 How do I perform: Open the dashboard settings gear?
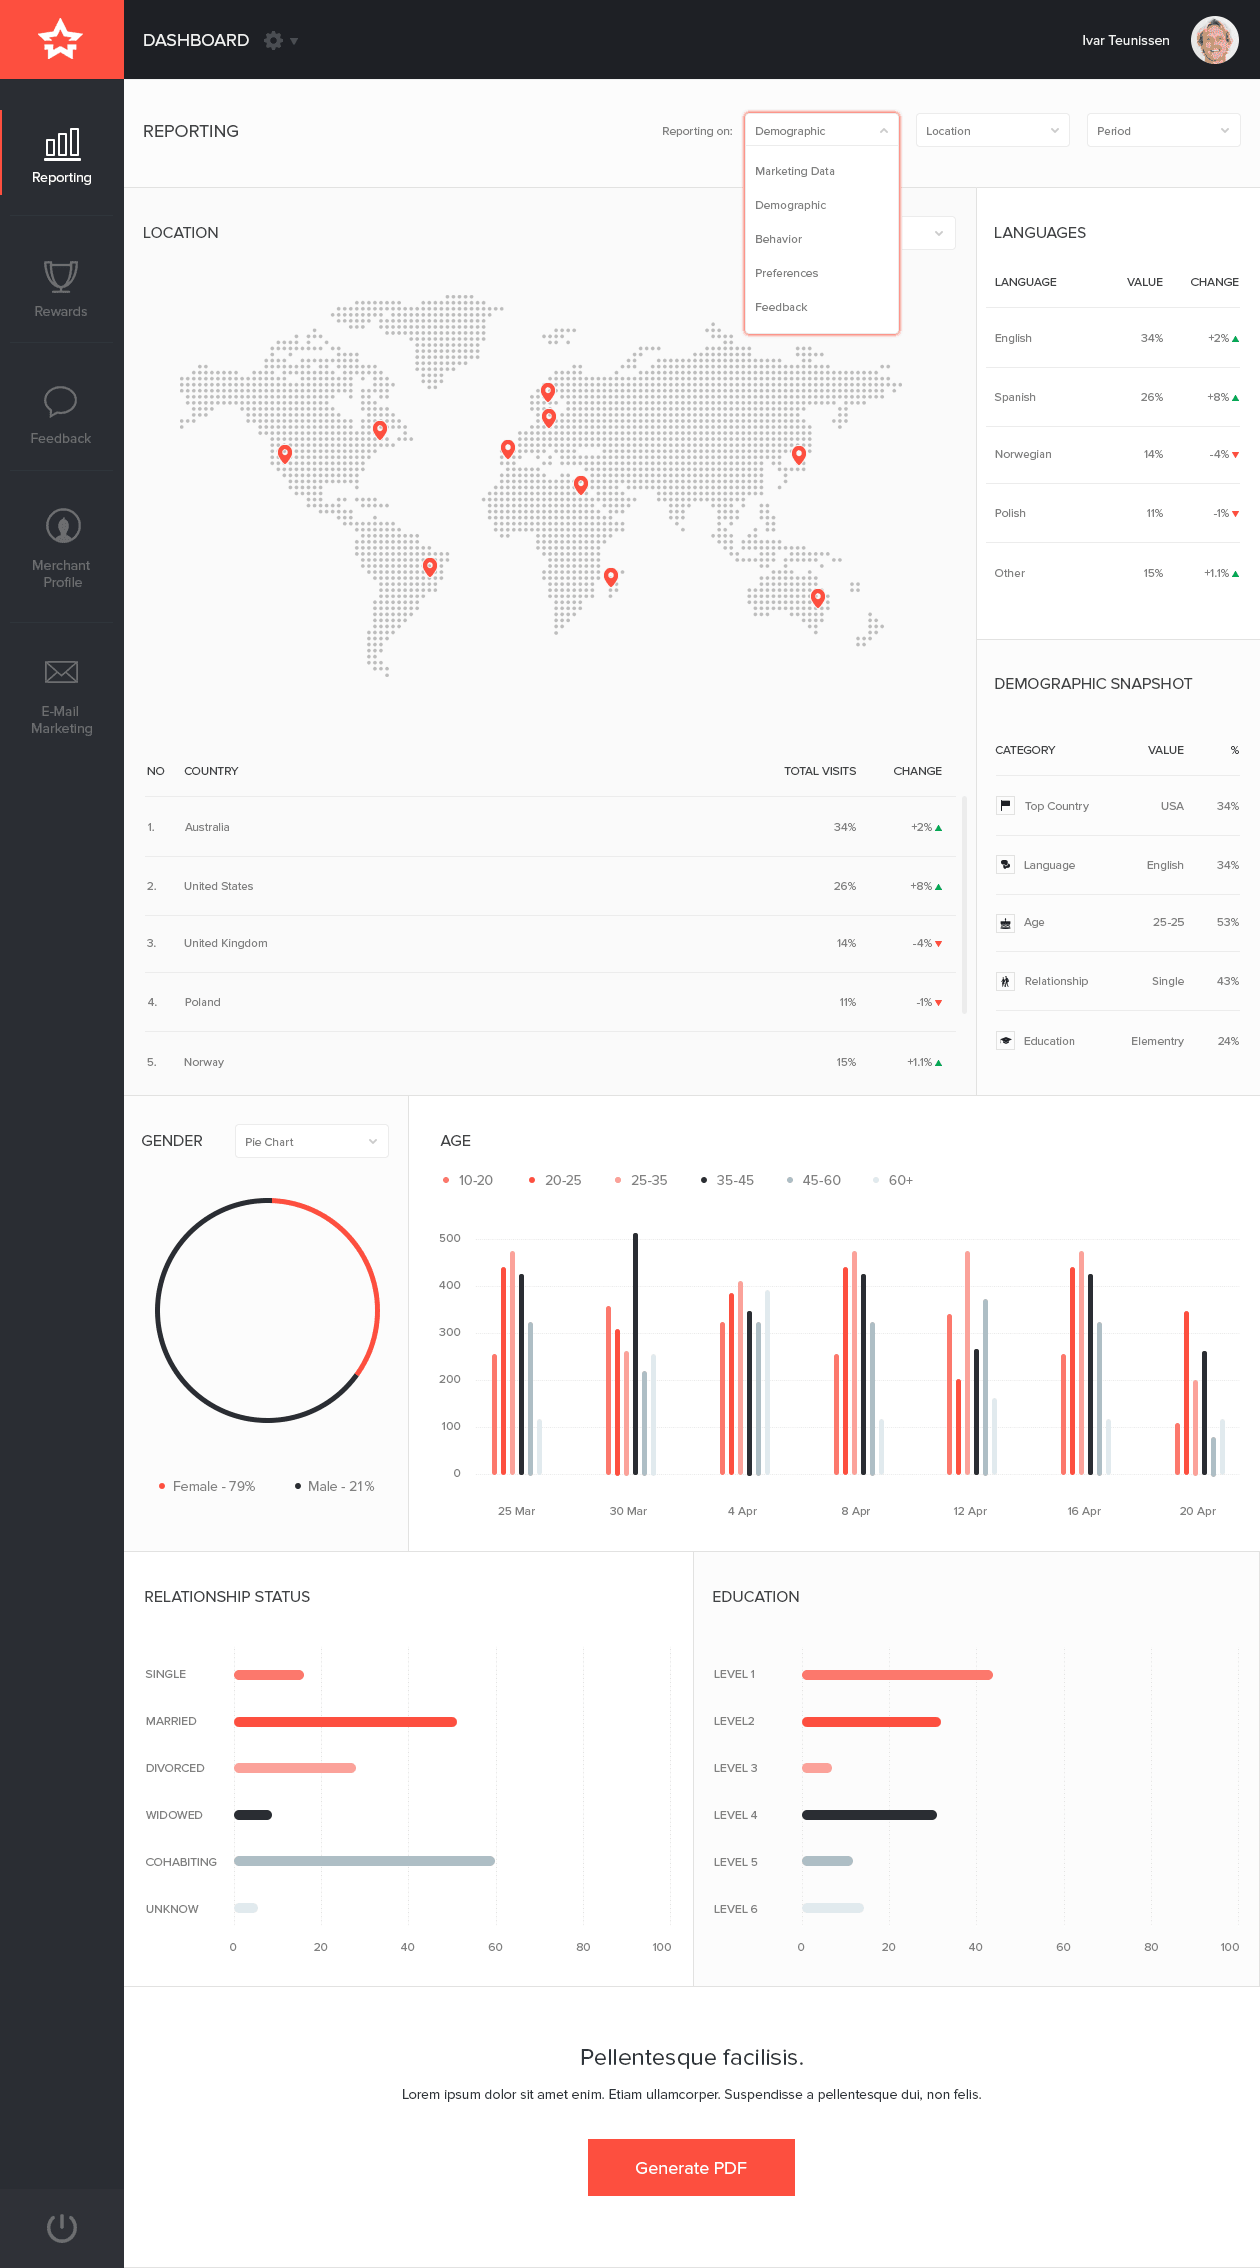[274, 41]
